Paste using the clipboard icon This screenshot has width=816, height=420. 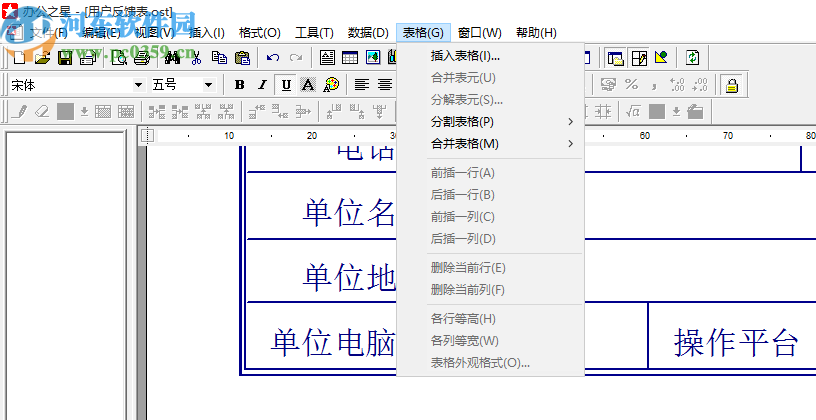coord(242,58)
